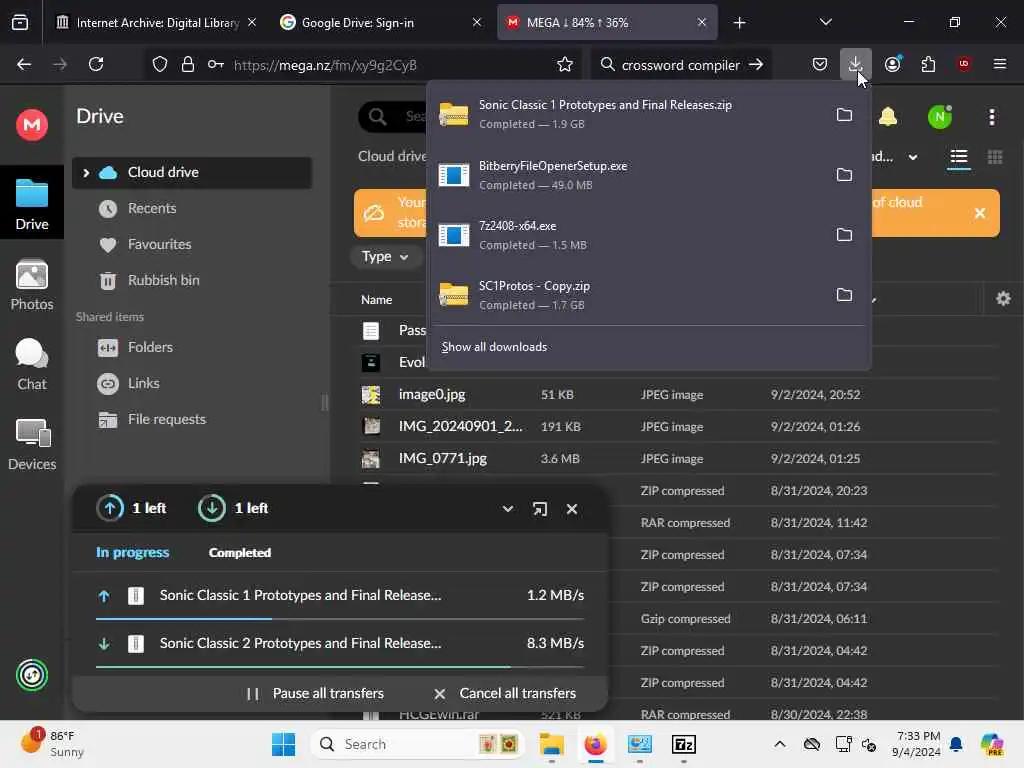This screenshot has height=768, width=1024.
Task: Open Windows Start menu
Action: 283,744
